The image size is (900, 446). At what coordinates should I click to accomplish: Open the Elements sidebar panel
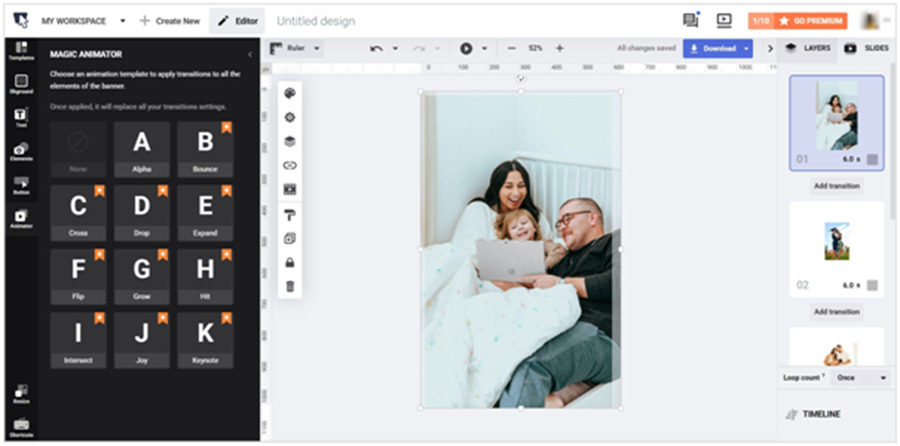pos(21,152)
